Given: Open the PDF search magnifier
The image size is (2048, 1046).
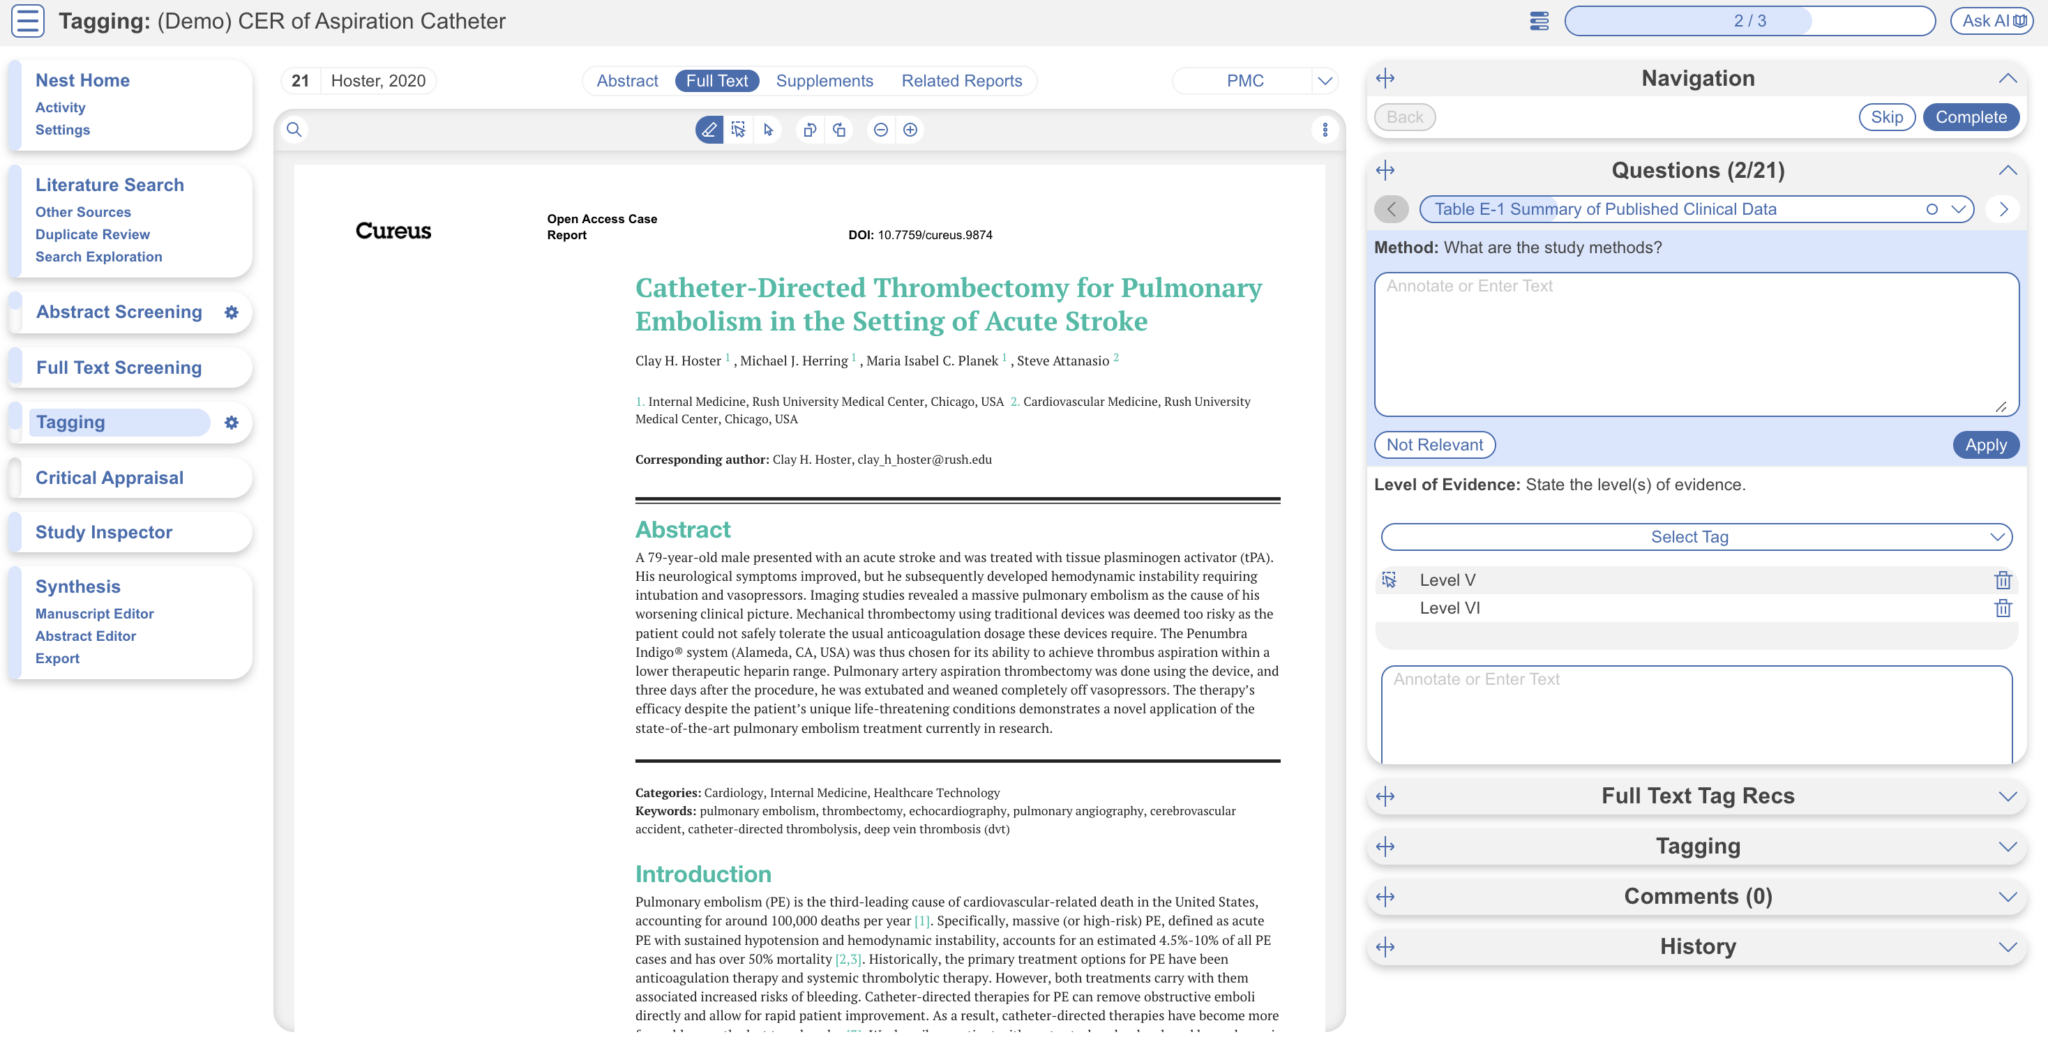Looking at the screenshot, I should [294, 129].
